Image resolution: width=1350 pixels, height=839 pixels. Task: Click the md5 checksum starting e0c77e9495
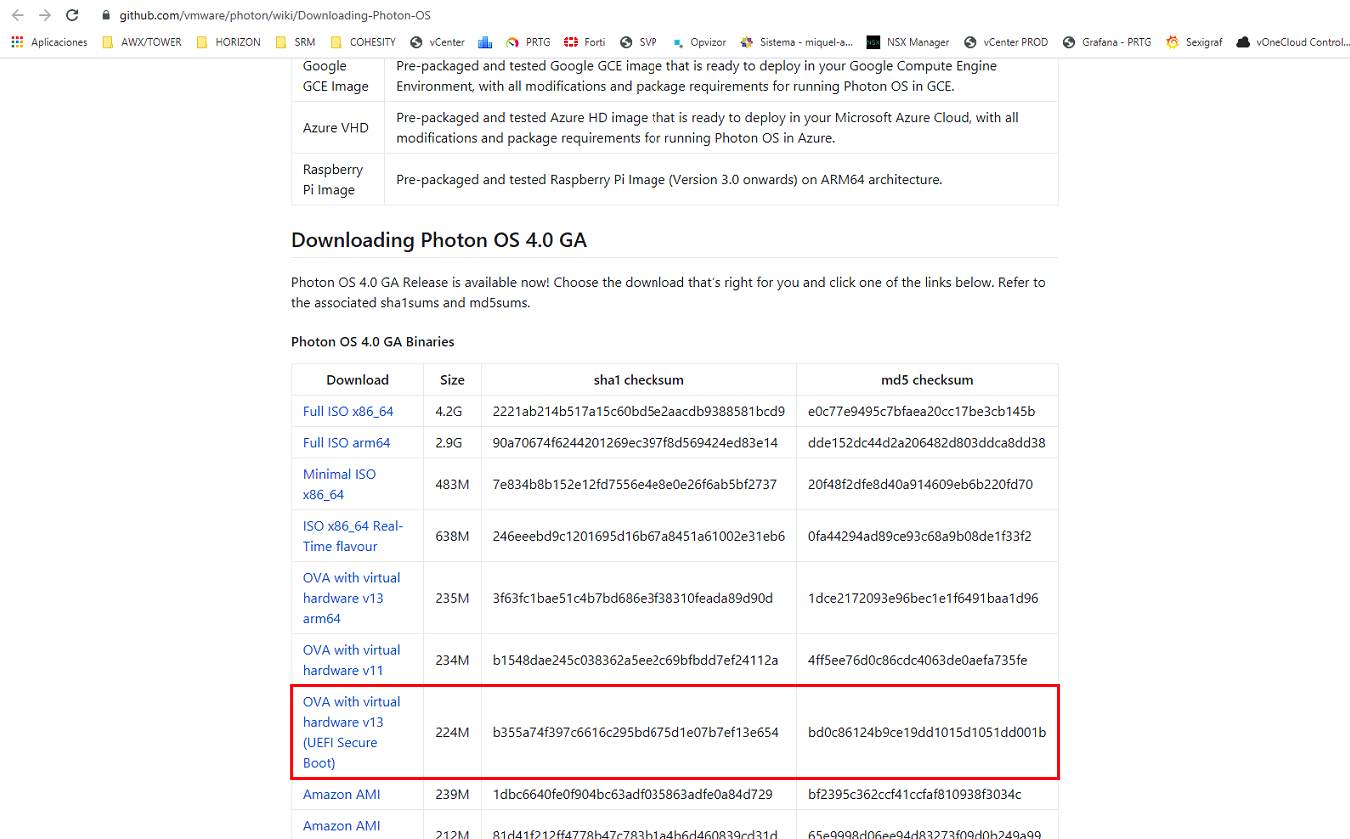coord(921,411)
